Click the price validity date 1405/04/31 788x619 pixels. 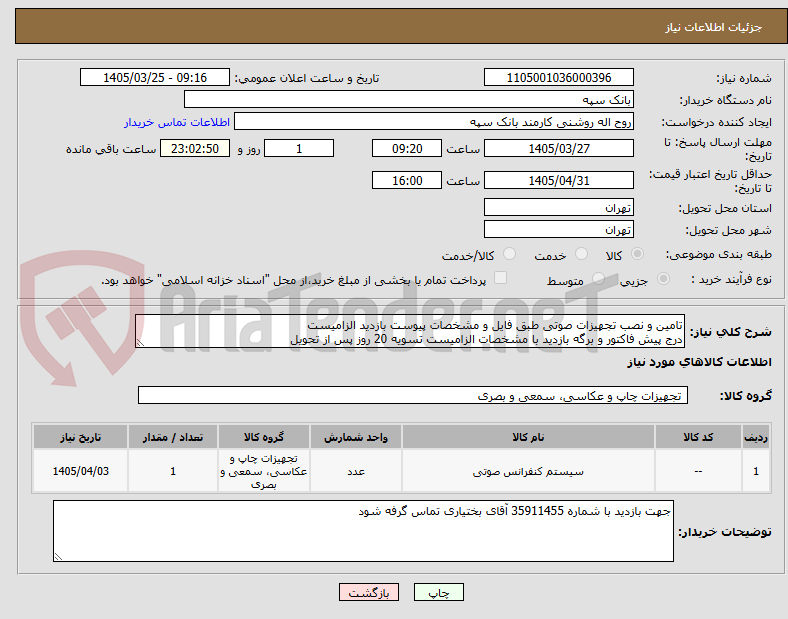[x=559, y=180]
